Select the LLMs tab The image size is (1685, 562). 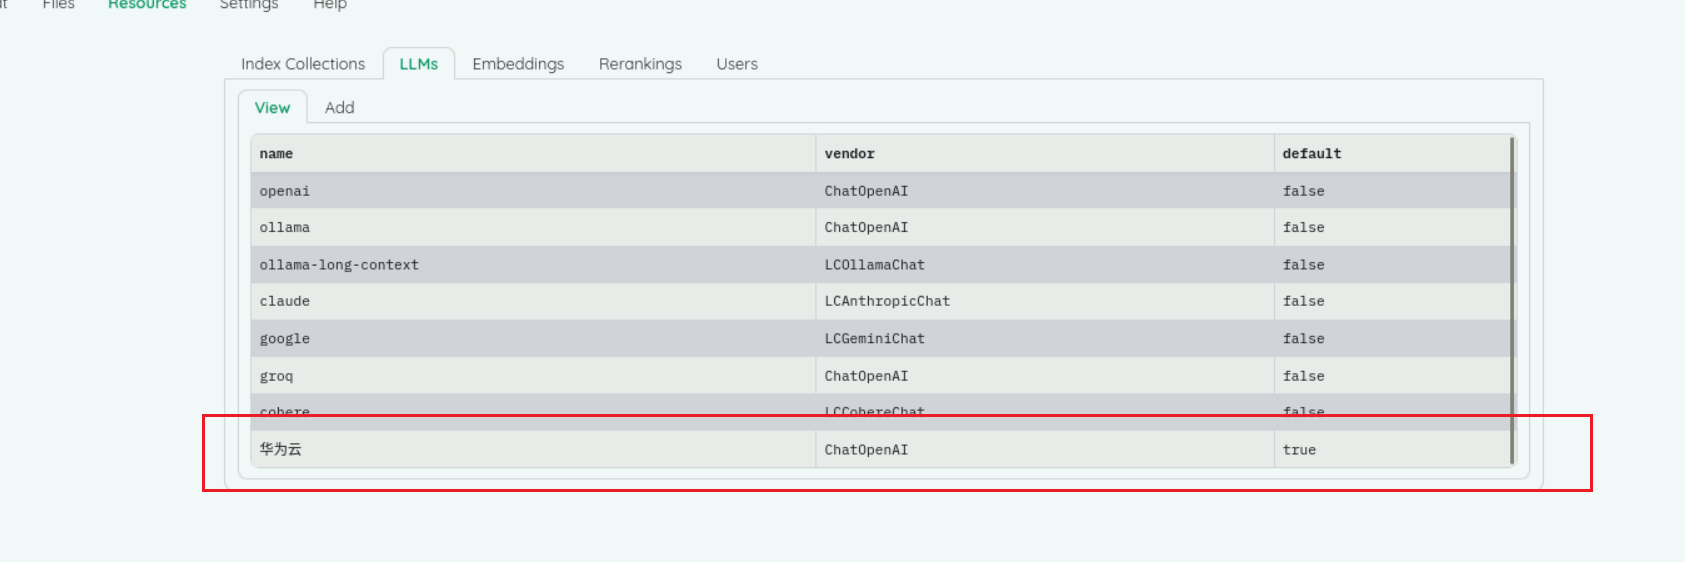[x=419, y=64]
